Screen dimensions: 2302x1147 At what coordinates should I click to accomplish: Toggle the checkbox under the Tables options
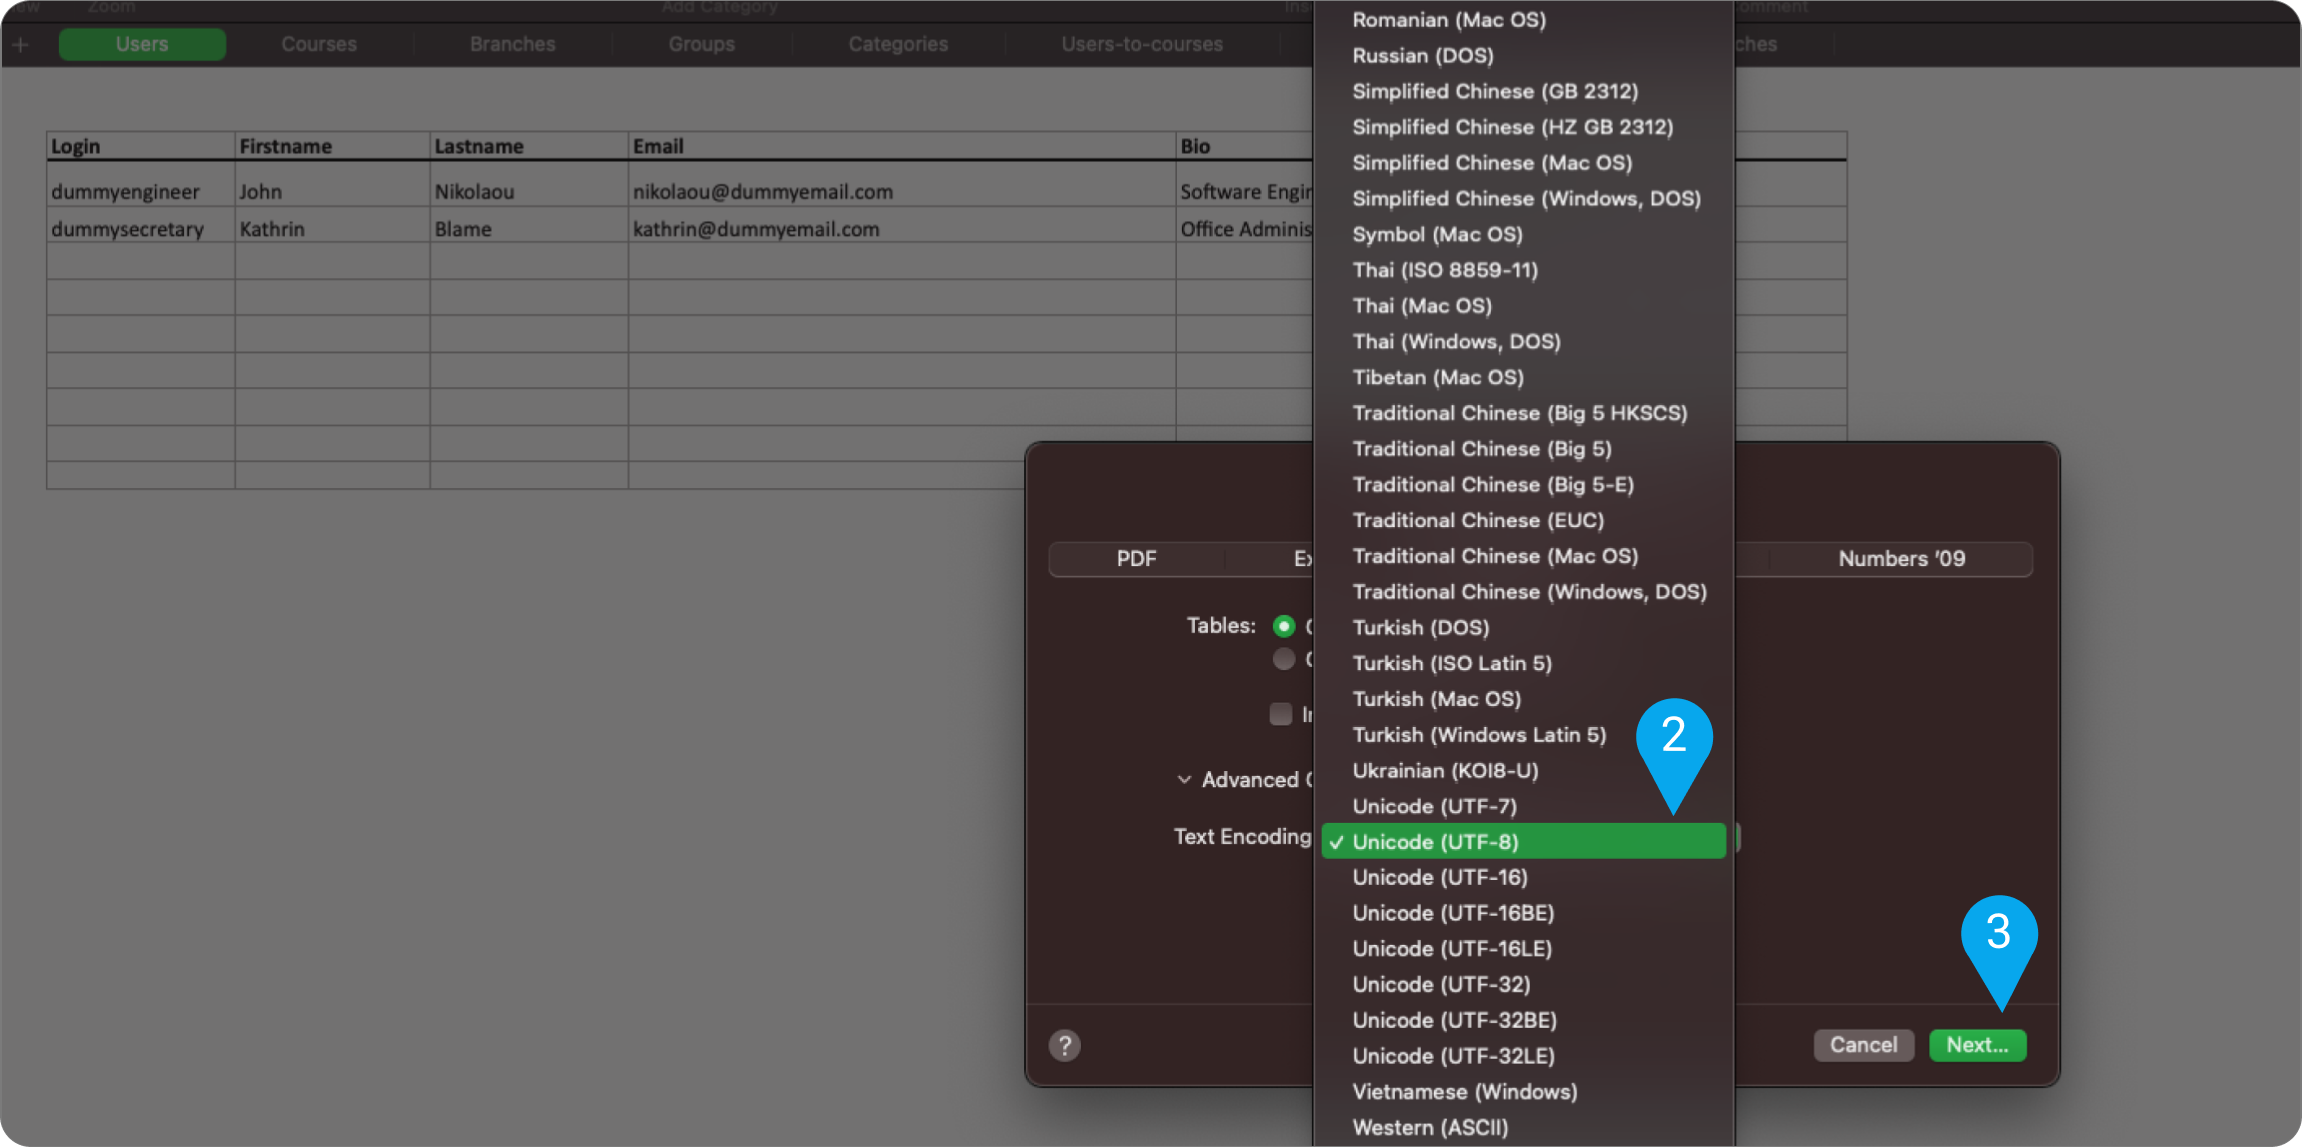(x=1281, y=714)
